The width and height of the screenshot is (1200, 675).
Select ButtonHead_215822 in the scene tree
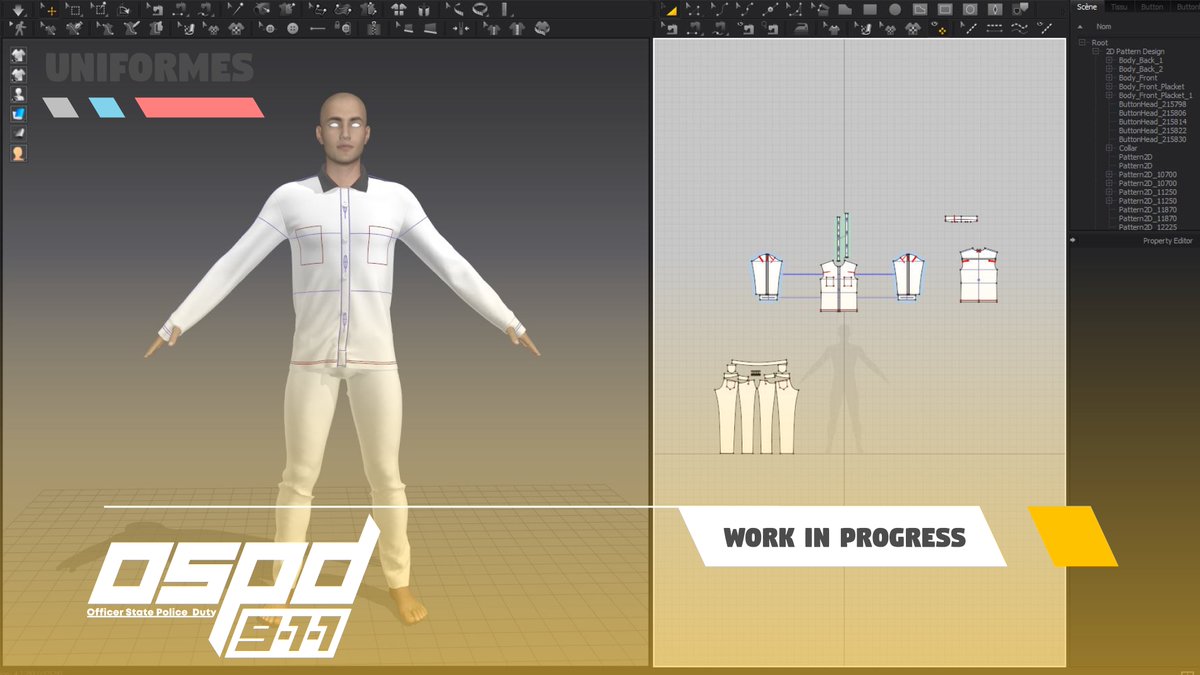1152,130
